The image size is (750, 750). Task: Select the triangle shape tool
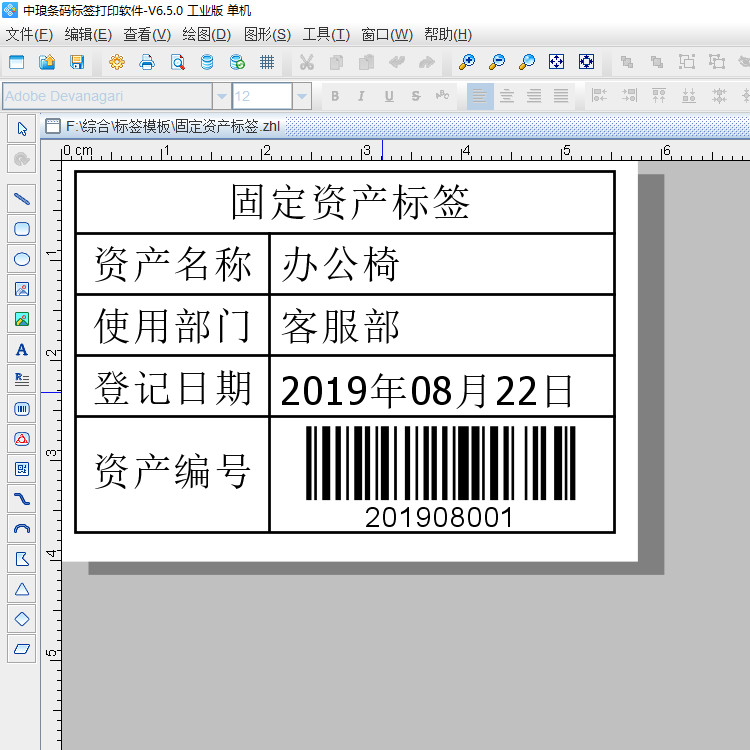click(22, 589)
